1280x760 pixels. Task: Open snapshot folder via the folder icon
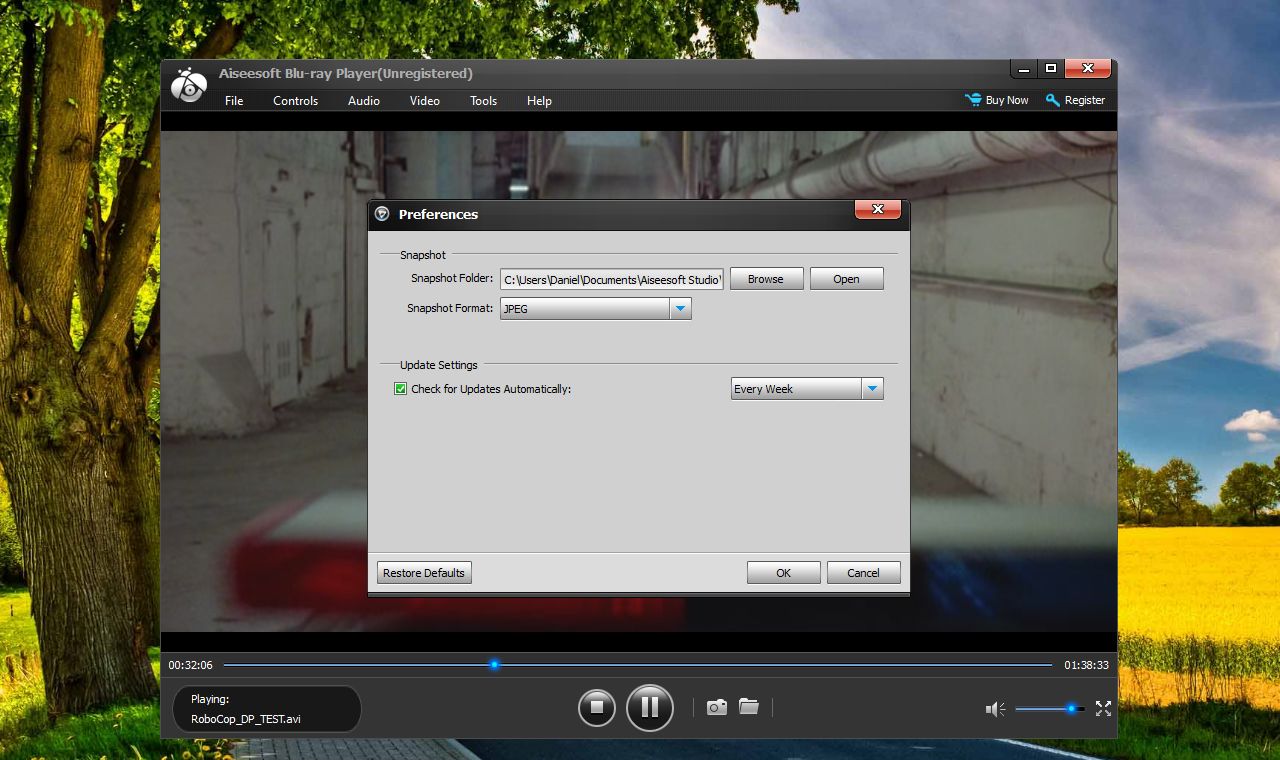pos(749,706)
